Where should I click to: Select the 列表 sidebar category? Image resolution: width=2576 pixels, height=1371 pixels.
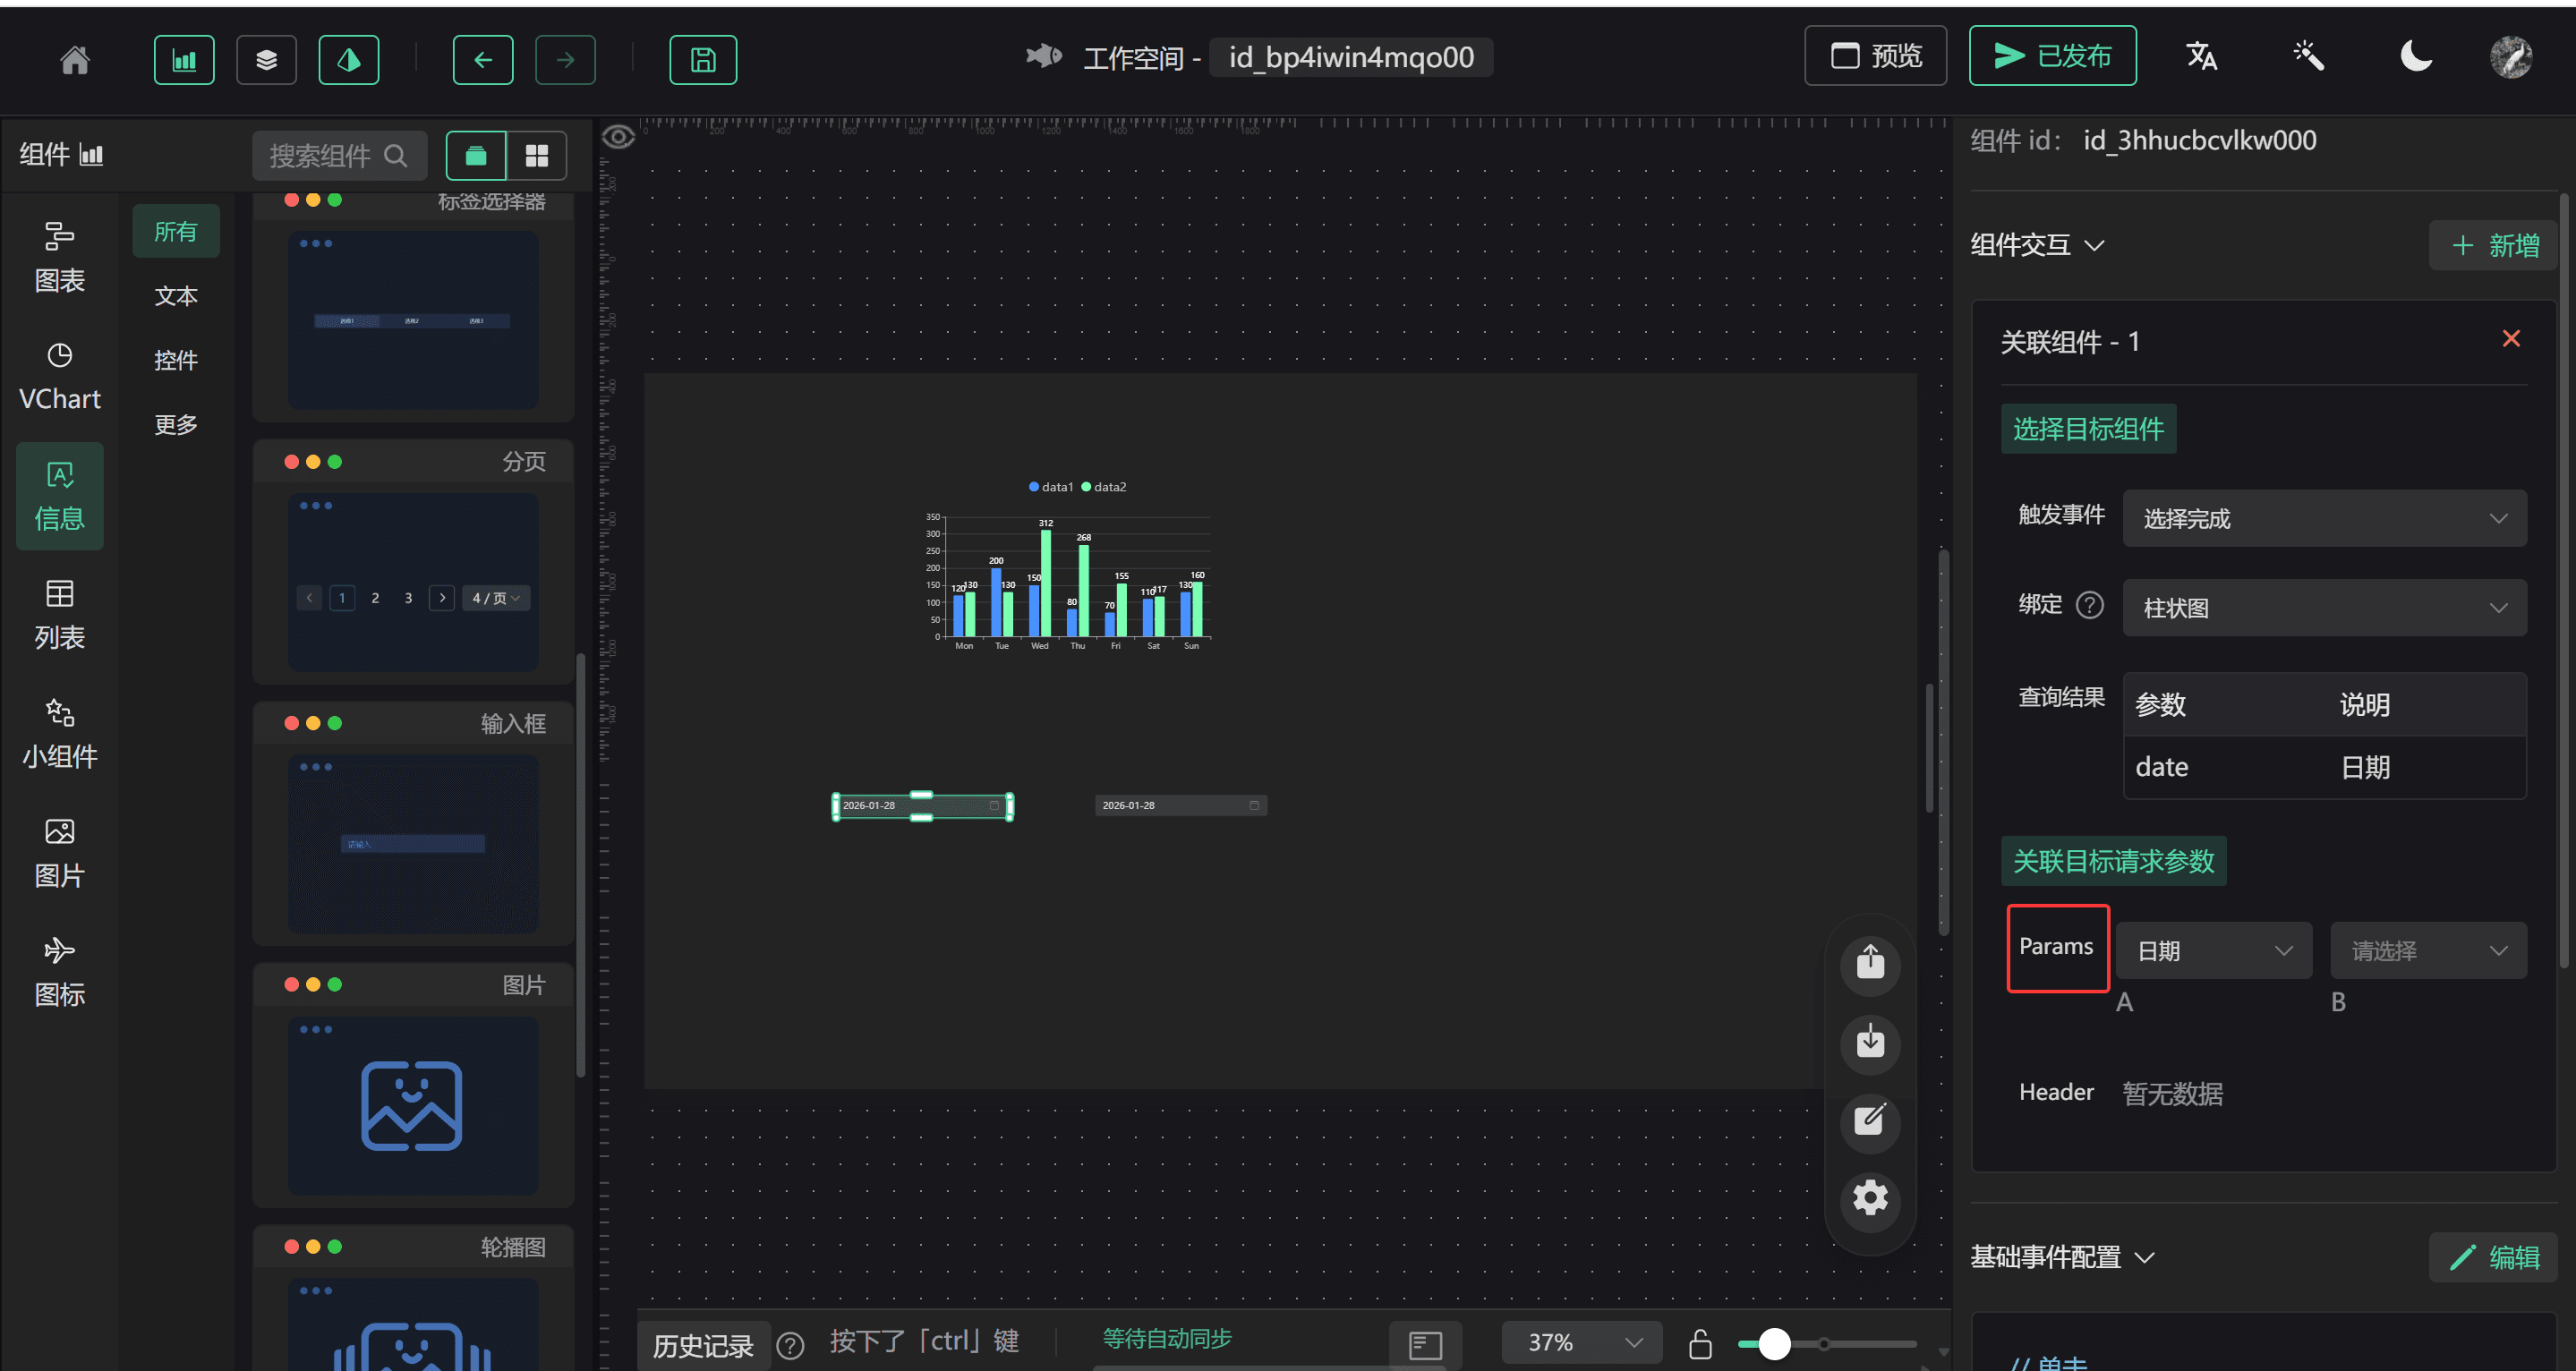click(x=60, y=615)
